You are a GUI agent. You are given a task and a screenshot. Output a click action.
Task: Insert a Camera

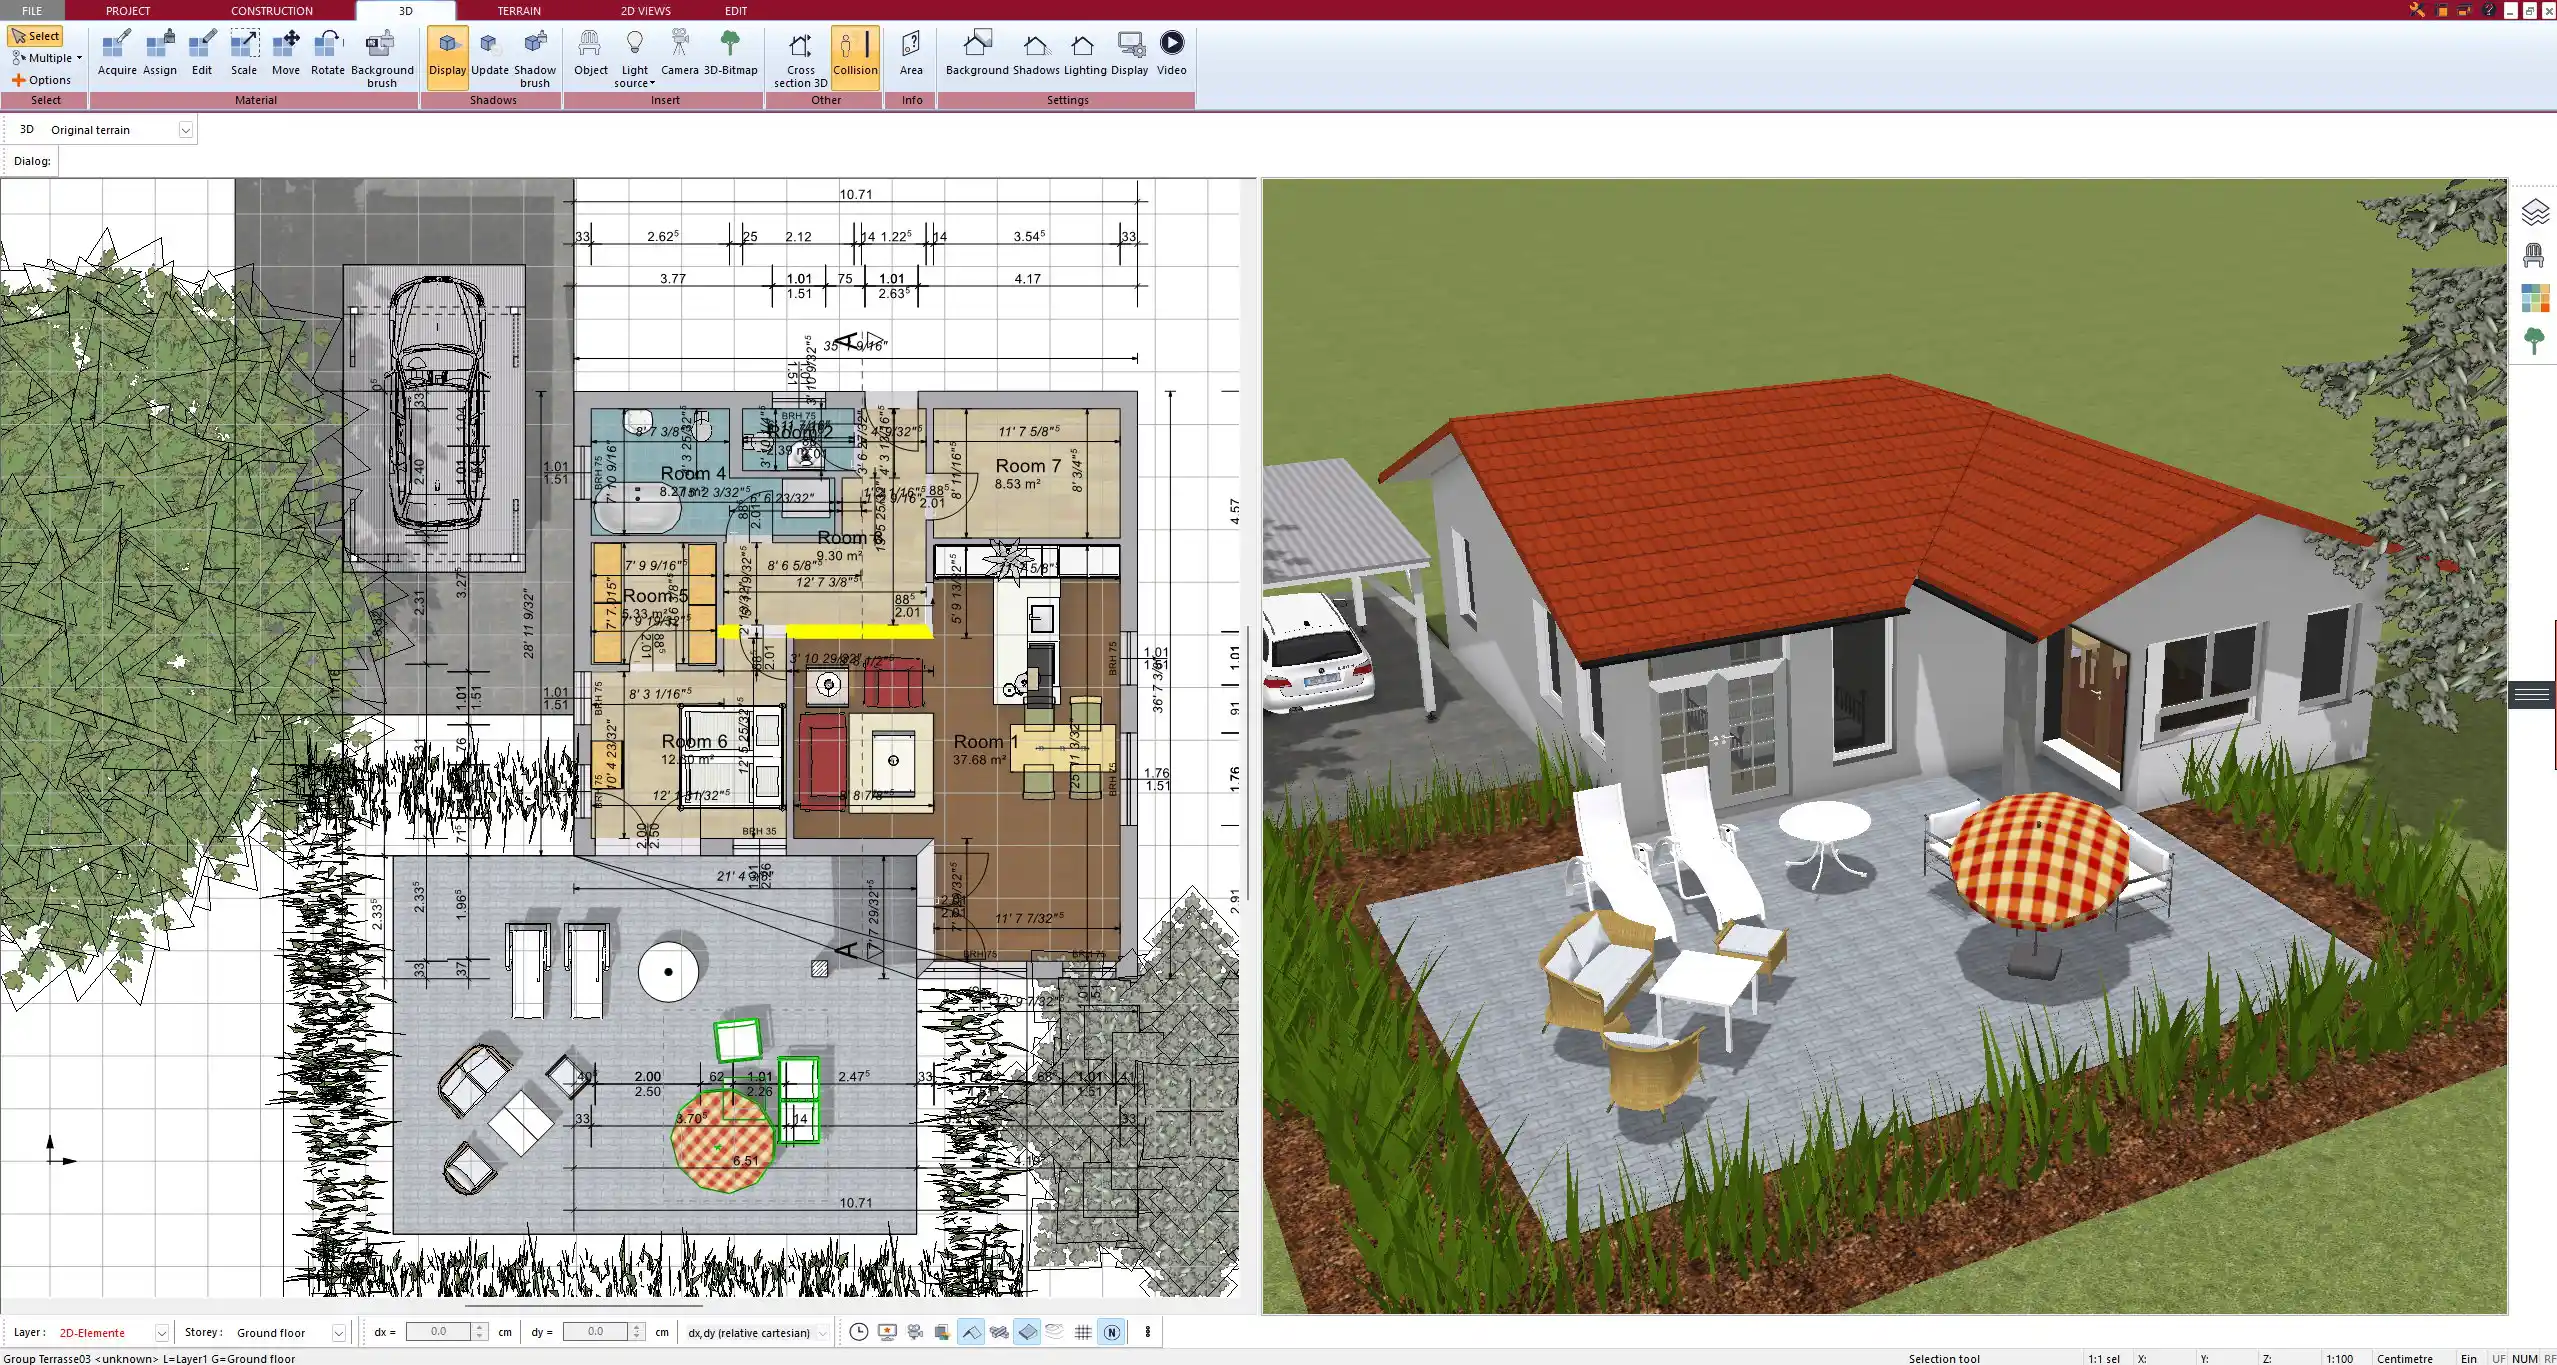click(x=680, y=53)
